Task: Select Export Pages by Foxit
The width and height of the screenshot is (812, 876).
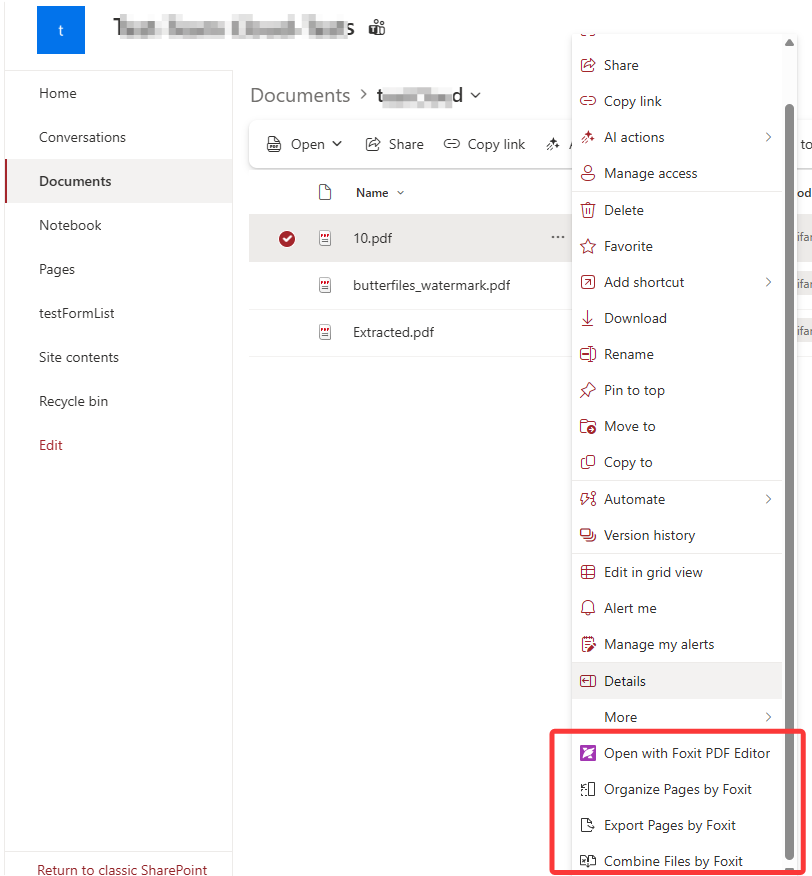Action: click(x=677, y=825)
